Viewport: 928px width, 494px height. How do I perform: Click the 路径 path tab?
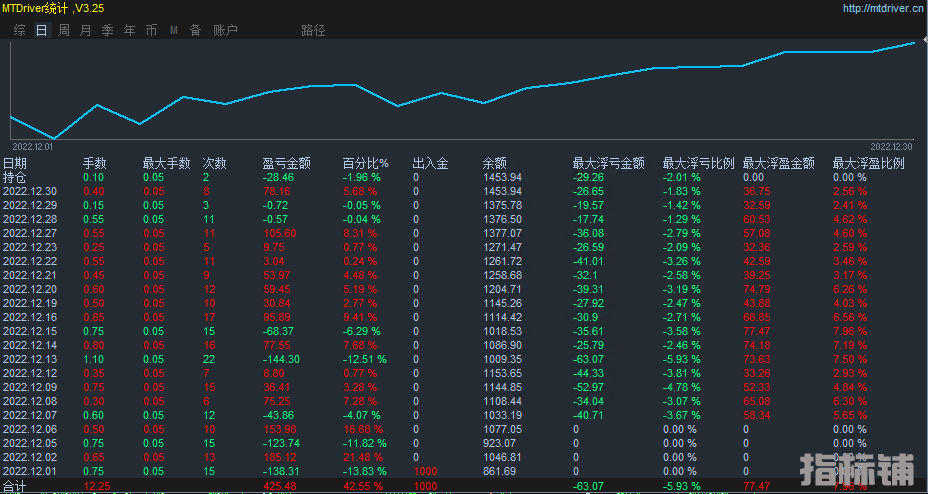pos(313,30)
